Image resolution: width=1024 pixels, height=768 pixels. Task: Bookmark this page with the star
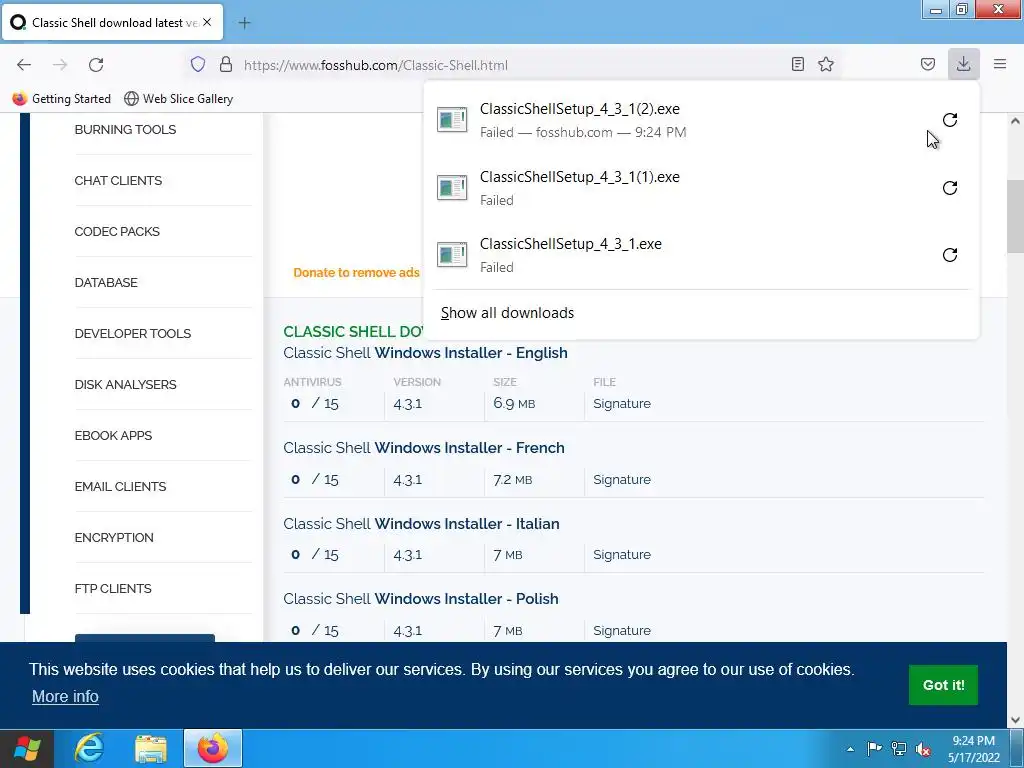point(826,64)
